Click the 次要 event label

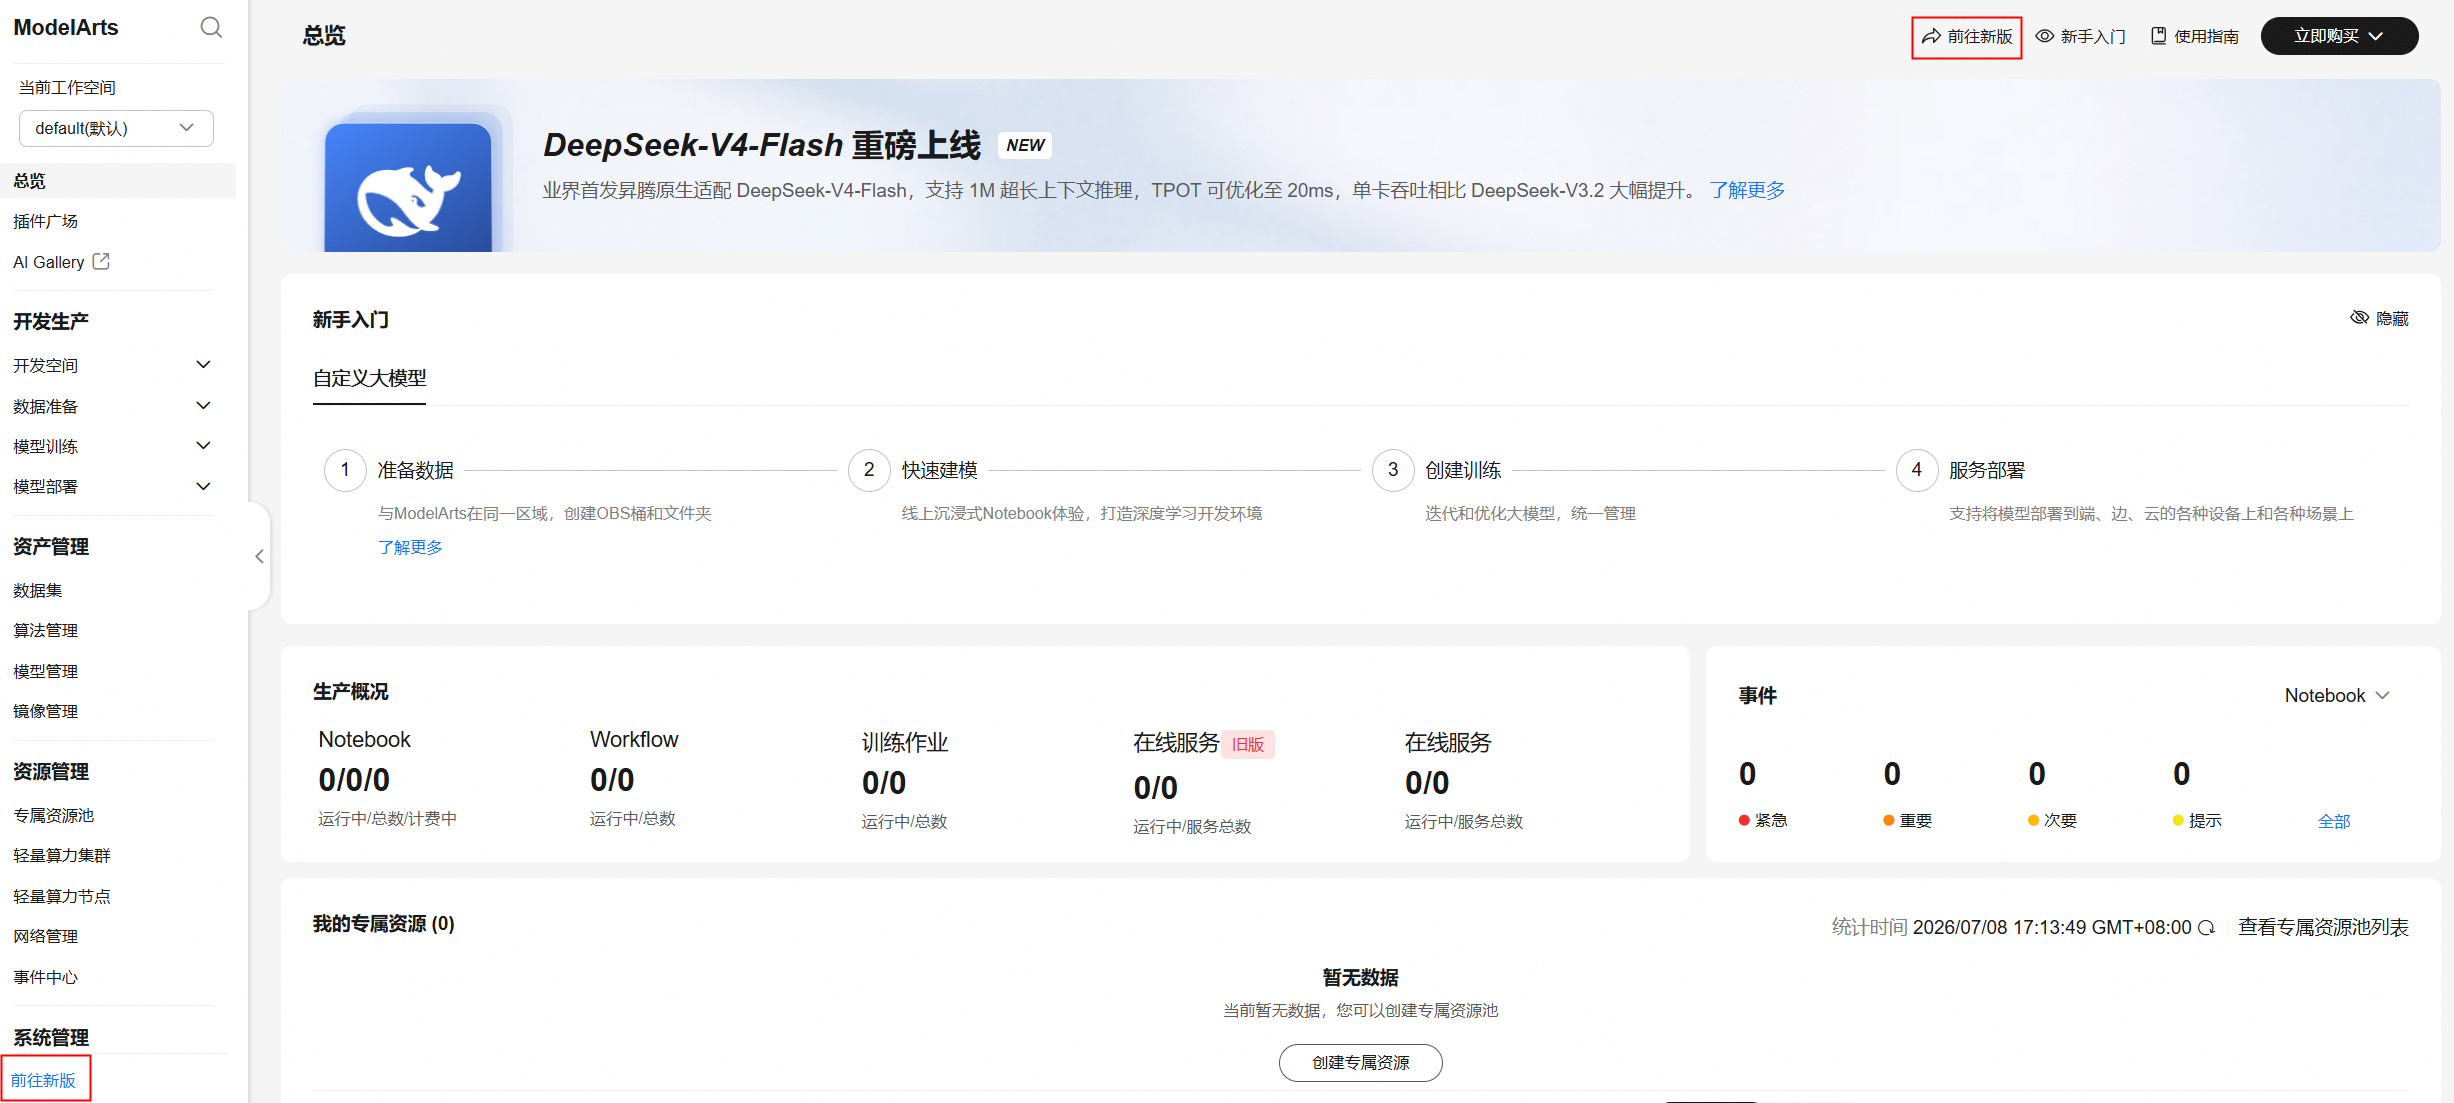(x=2060, y=820)
